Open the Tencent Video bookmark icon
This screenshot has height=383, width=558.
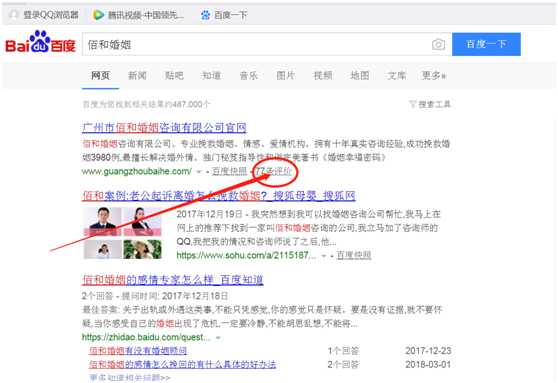98,15
